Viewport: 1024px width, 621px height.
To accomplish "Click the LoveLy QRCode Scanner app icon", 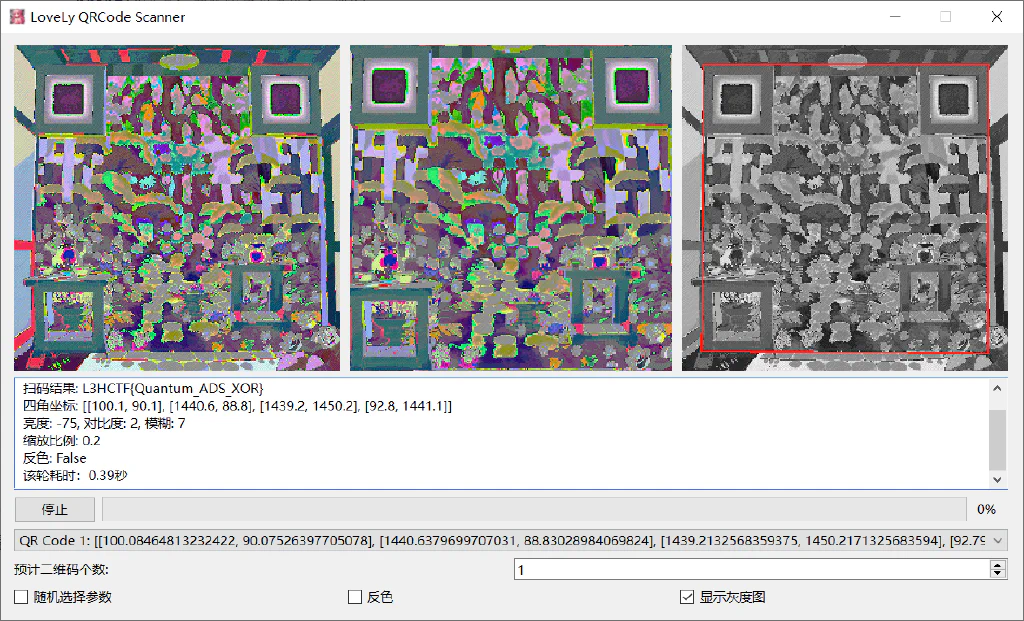I will click(16, 17).
